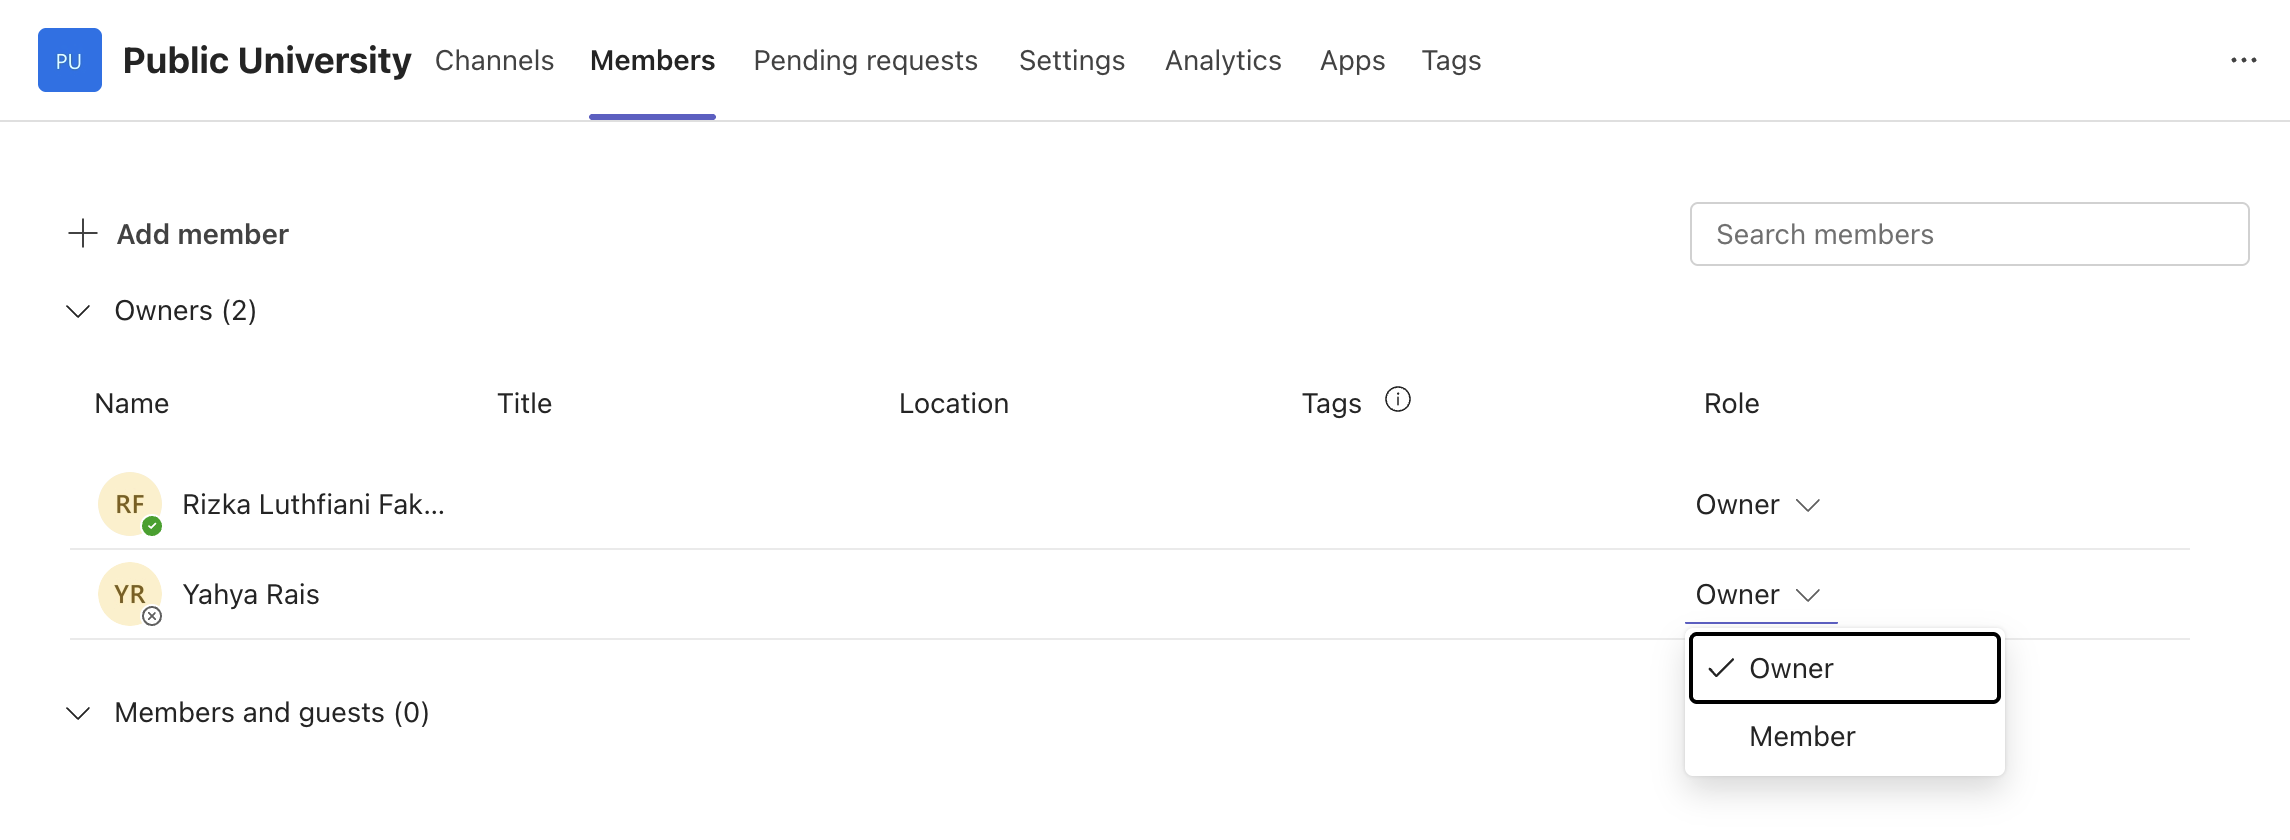Open the more options ellipsis menu
This screenshot has height=840, width=2290.
(2243, 60)
